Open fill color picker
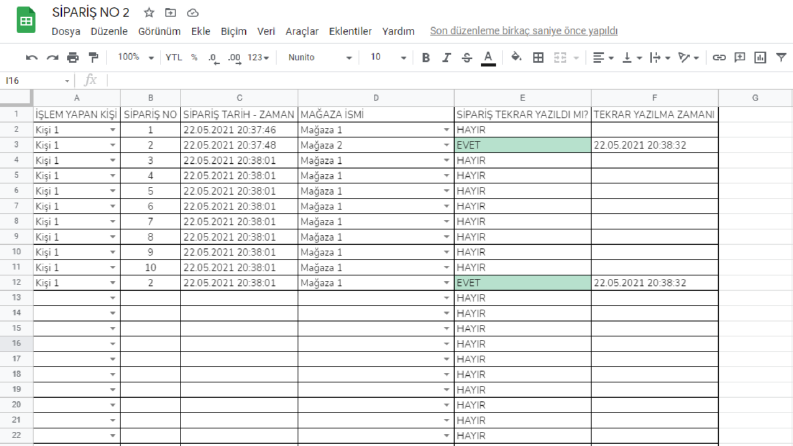 (516, 57)
